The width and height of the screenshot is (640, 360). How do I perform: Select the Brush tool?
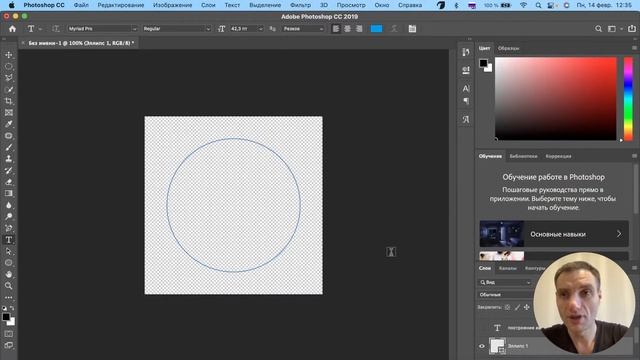click(9, 147)
